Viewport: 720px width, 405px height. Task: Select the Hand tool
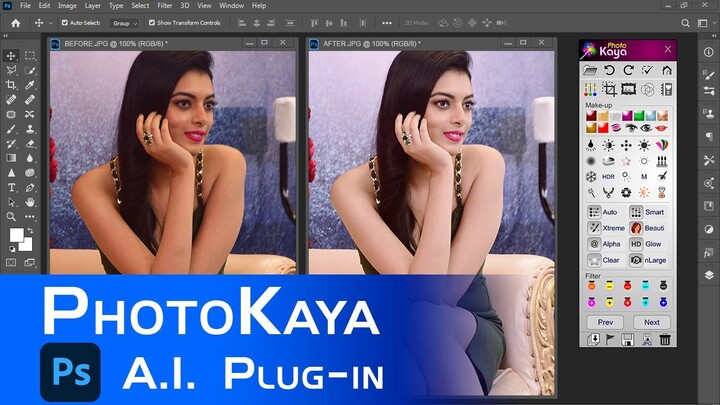(x=30, y=202)
